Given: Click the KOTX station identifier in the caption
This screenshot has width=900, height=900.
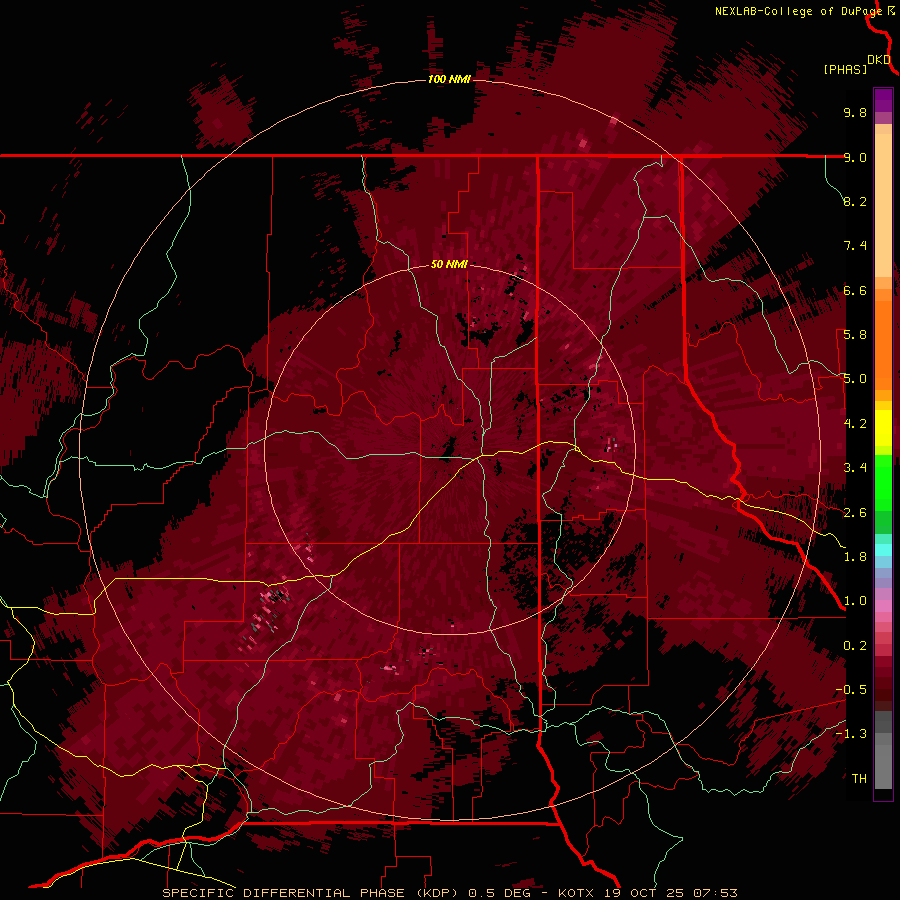Looking at the screenshot, I should [577, 893].
